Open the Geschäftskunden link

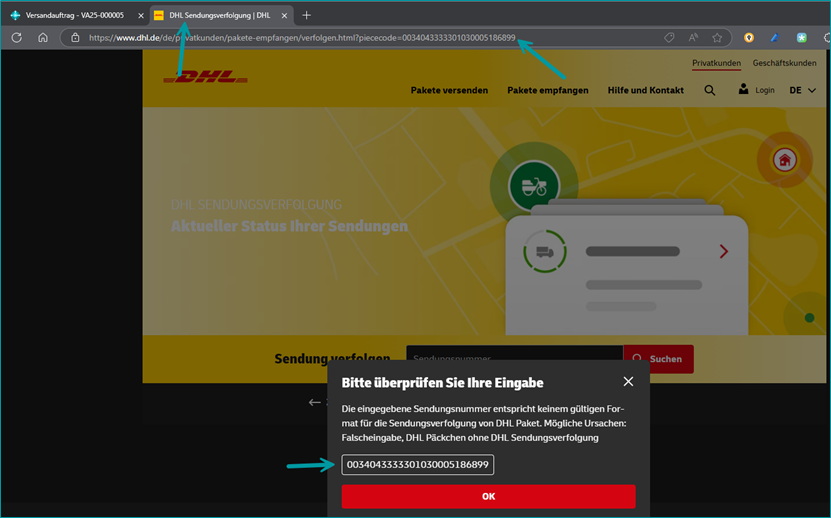tap(784, 63)
